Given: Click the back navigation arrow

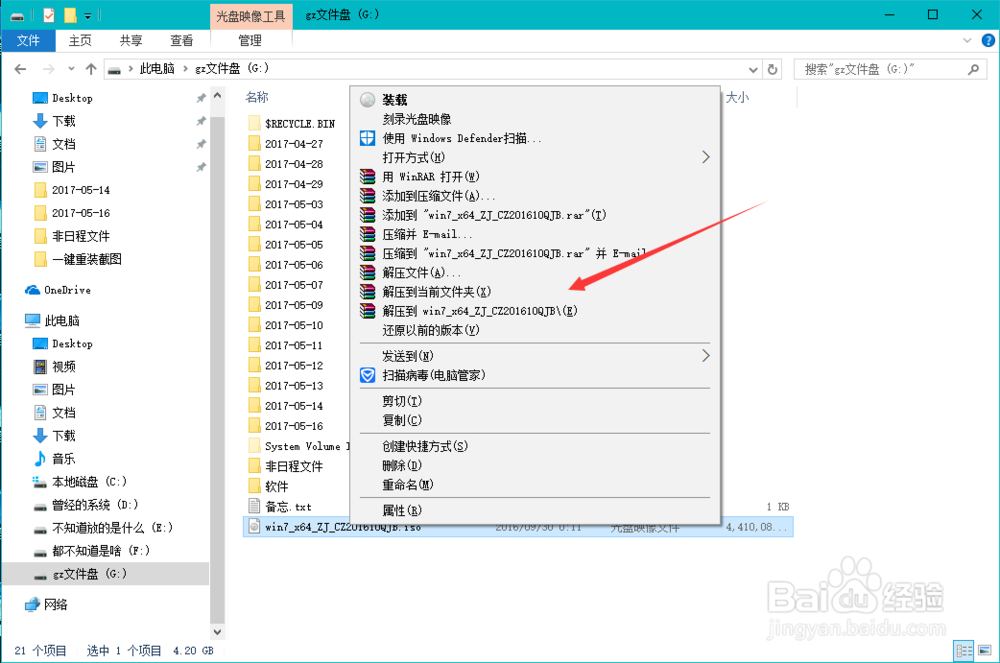Looking at the screenshot, I should [x=20, y=70].
